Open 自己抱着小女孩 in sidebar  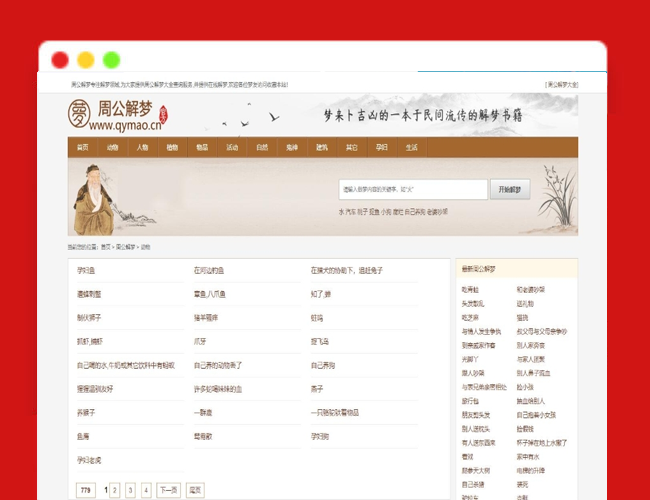[536, 415]
